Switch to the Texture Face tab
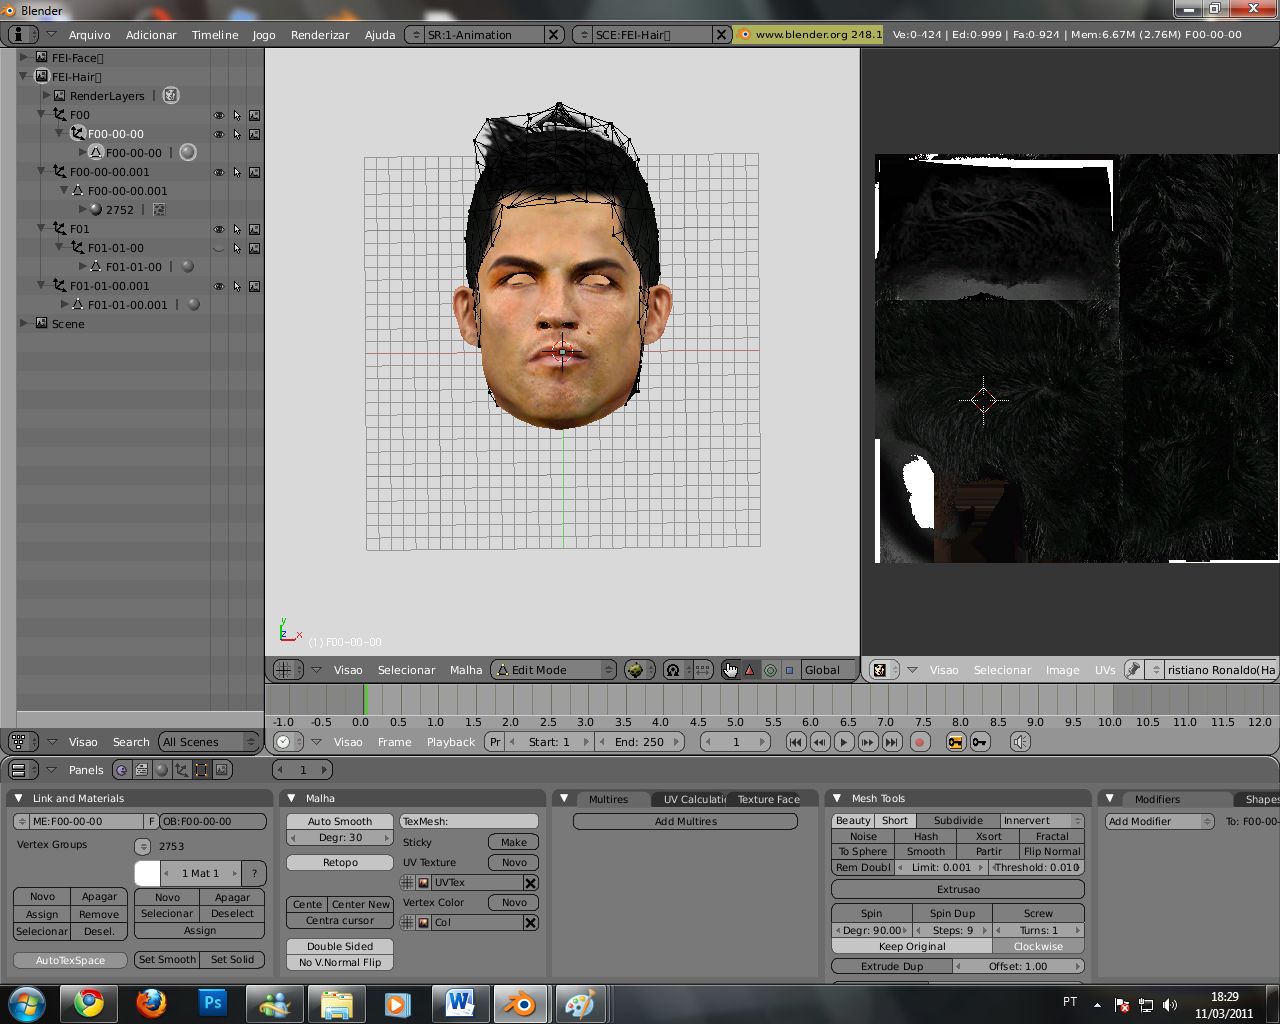The height and width of the screenshot is (1024, 1280). coord(768,799)
